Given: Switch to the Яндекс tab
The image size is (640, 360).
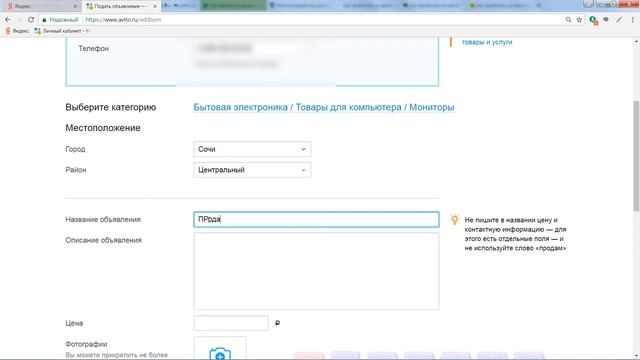Looking at the screenshot, I should 41,6.
